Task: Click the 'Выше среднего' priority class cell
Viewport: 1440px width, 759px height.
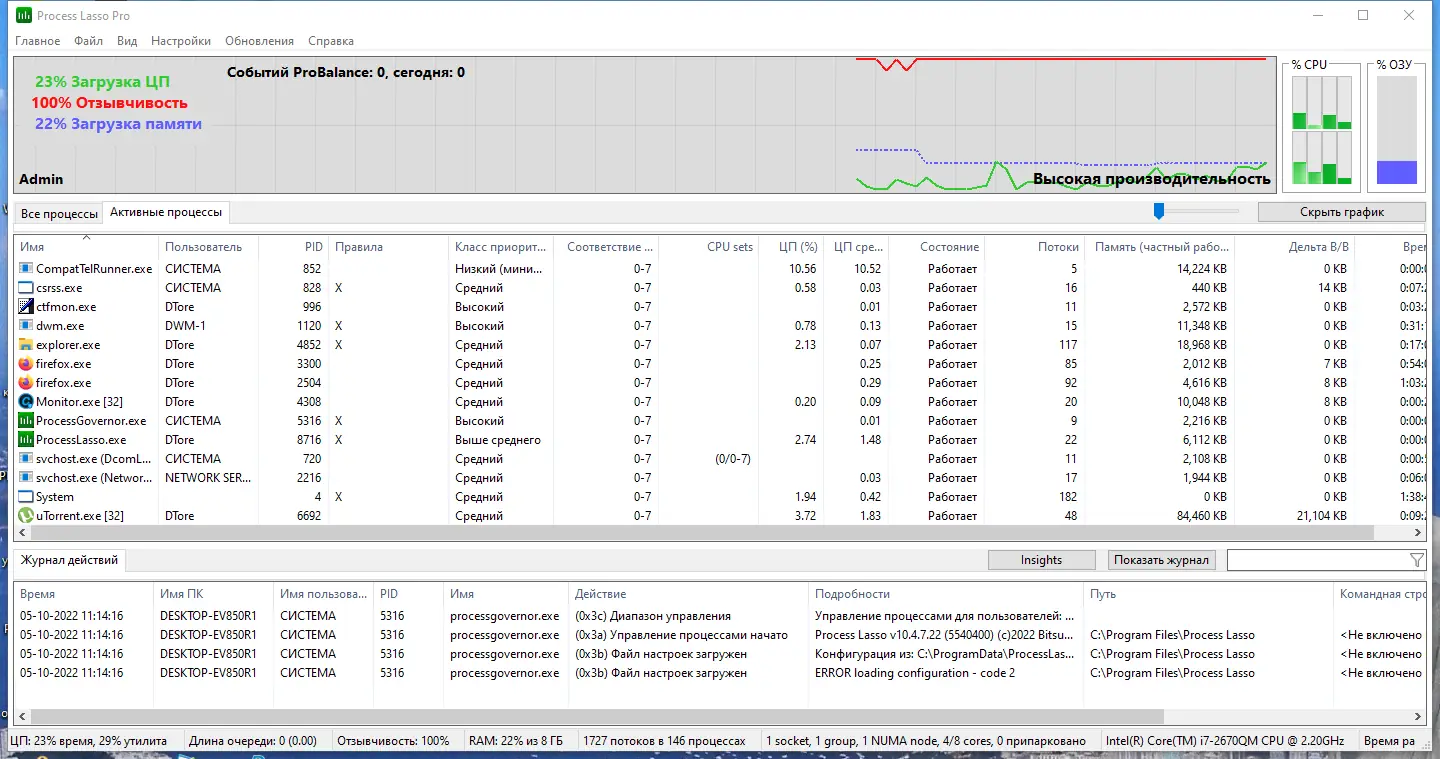Action: click(498, 440)
